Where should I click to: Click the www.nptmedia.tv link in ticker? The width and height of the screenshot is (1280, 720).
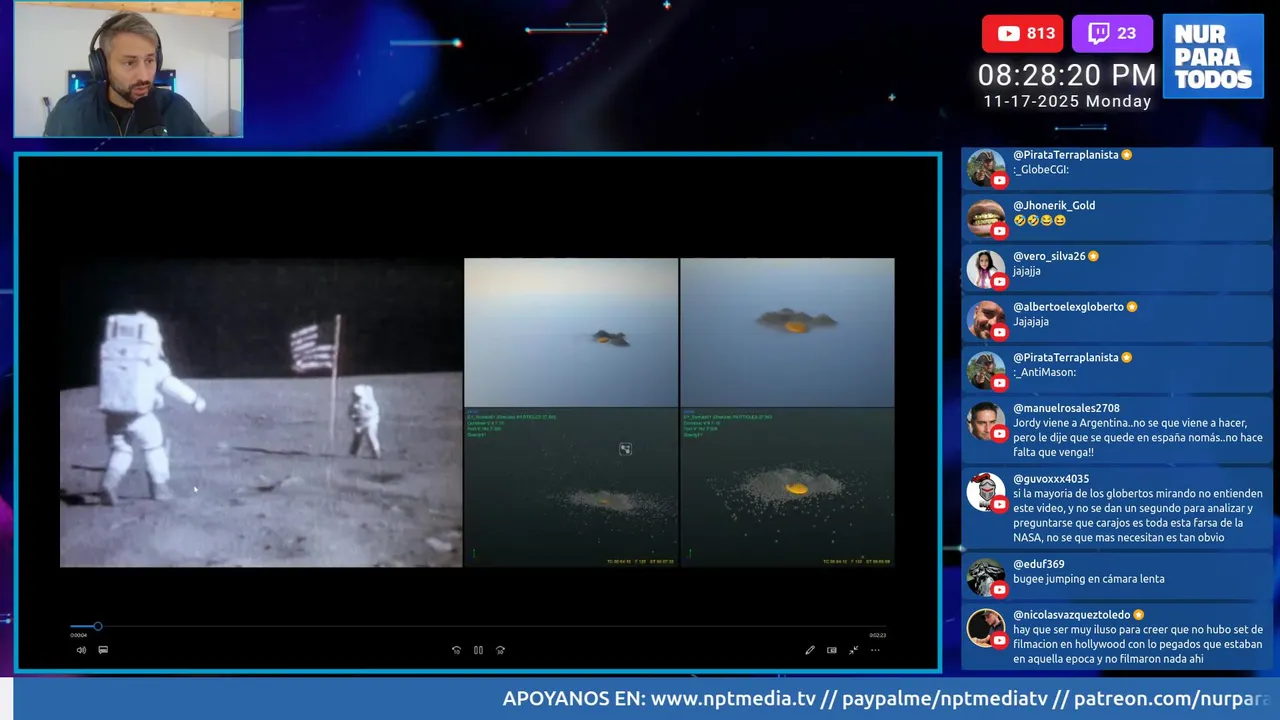[733, 698]
